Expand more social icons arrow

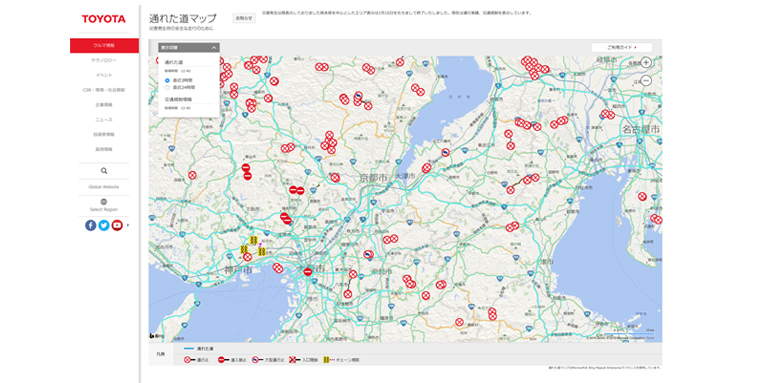click(128, 225)
